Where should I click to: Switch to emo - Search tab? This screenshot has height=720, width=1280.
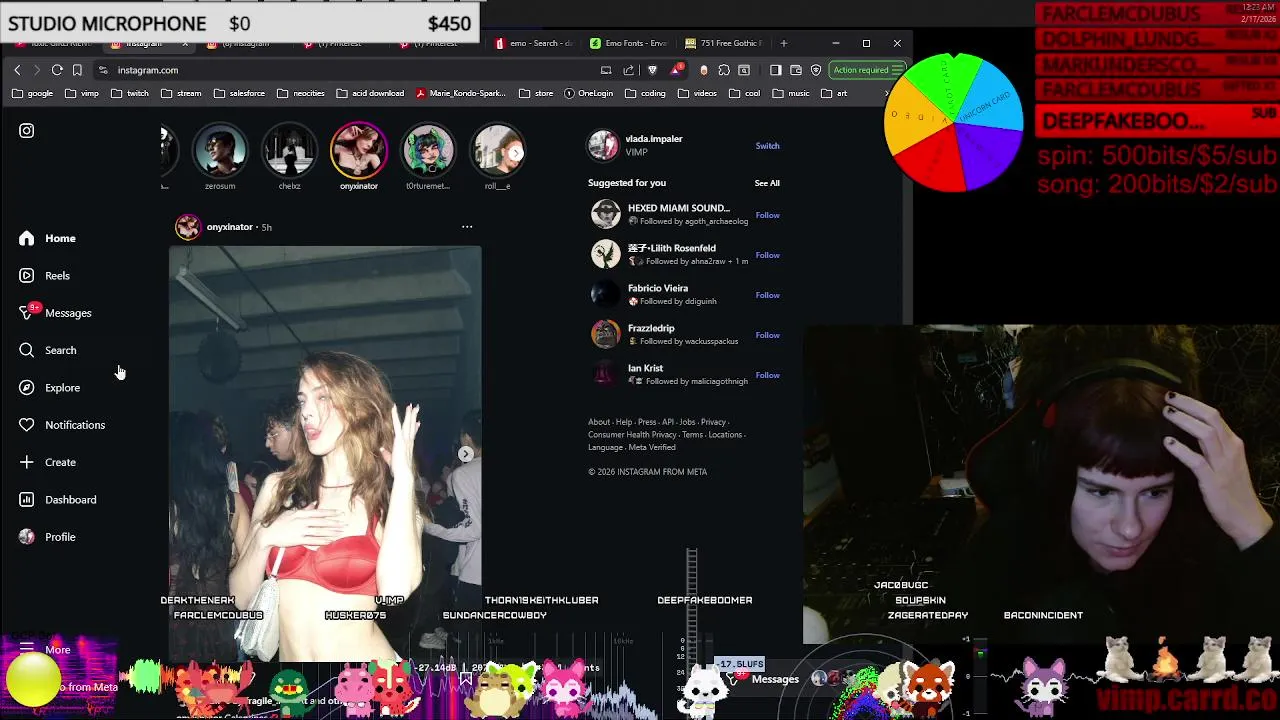click(535, 43)
